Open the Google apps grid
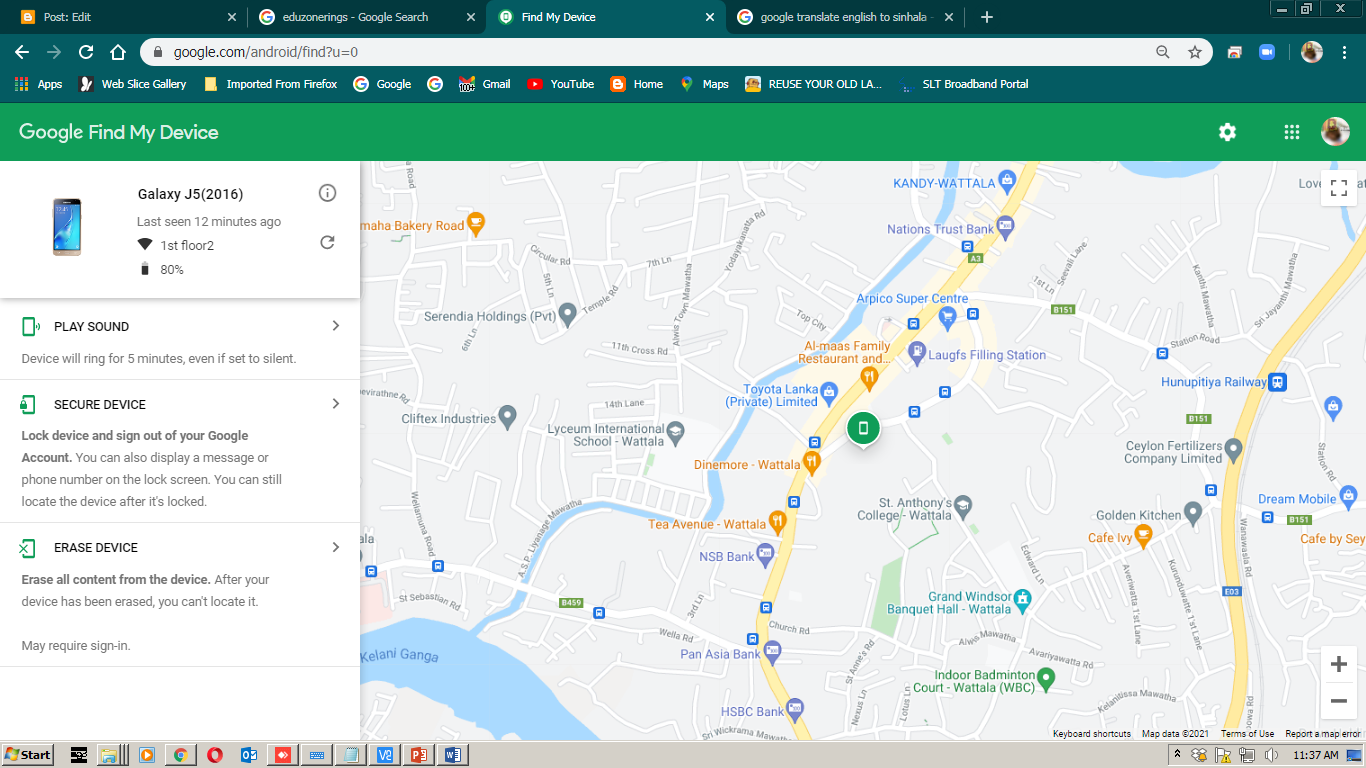Viewport: 1366px width, 768px height. [1291, 131]
